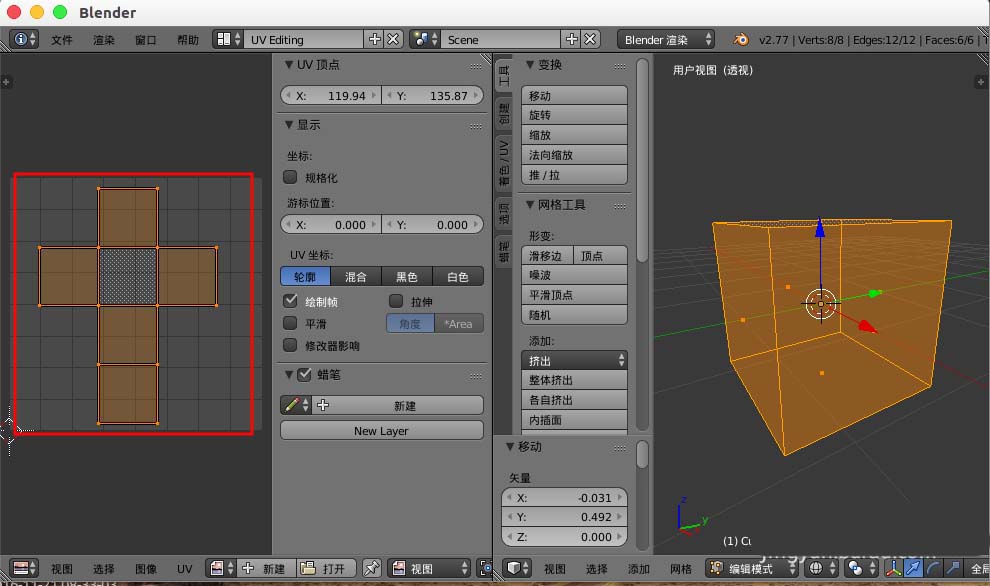Select the translate arrow manipulator icon
990x586 pixels.
(x=913, y=568)
